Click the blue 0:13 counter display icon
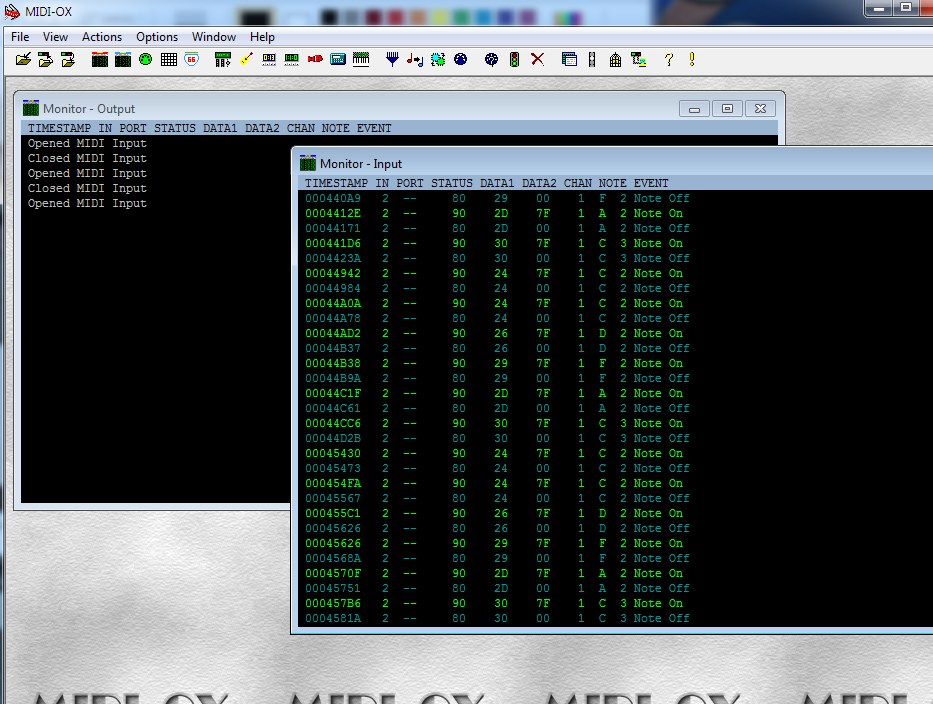This screenshot has height=704, width=933. point(269,60)
